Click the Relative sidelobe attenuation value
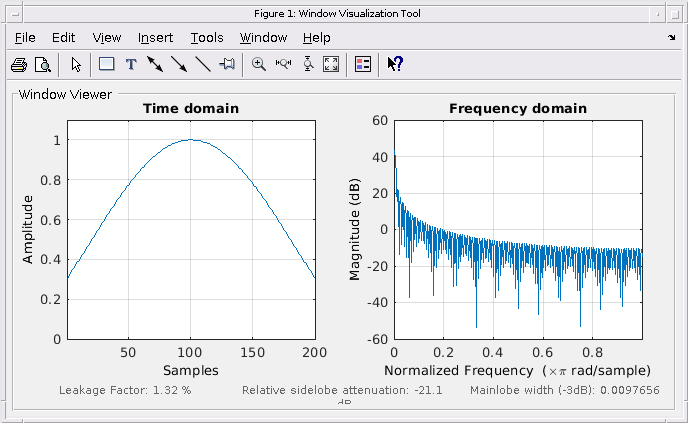Viewport: 688px width, 423px height. tap(342, 390)
